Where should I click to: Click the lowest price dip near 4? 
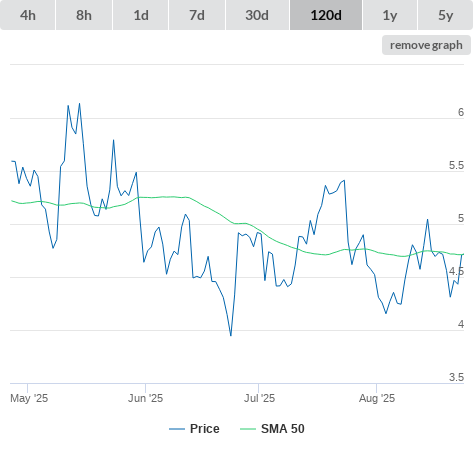tap(231, 335)
